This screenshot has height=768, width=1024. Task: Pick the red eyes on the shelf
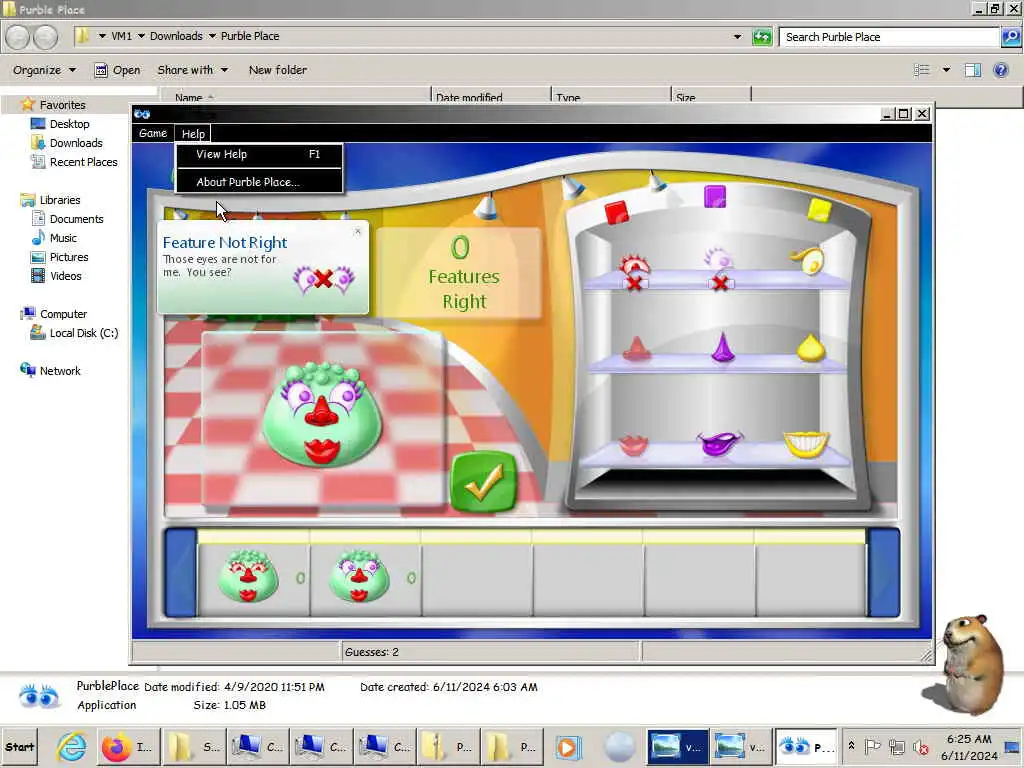pyautogui.click(x=634, y=266)
